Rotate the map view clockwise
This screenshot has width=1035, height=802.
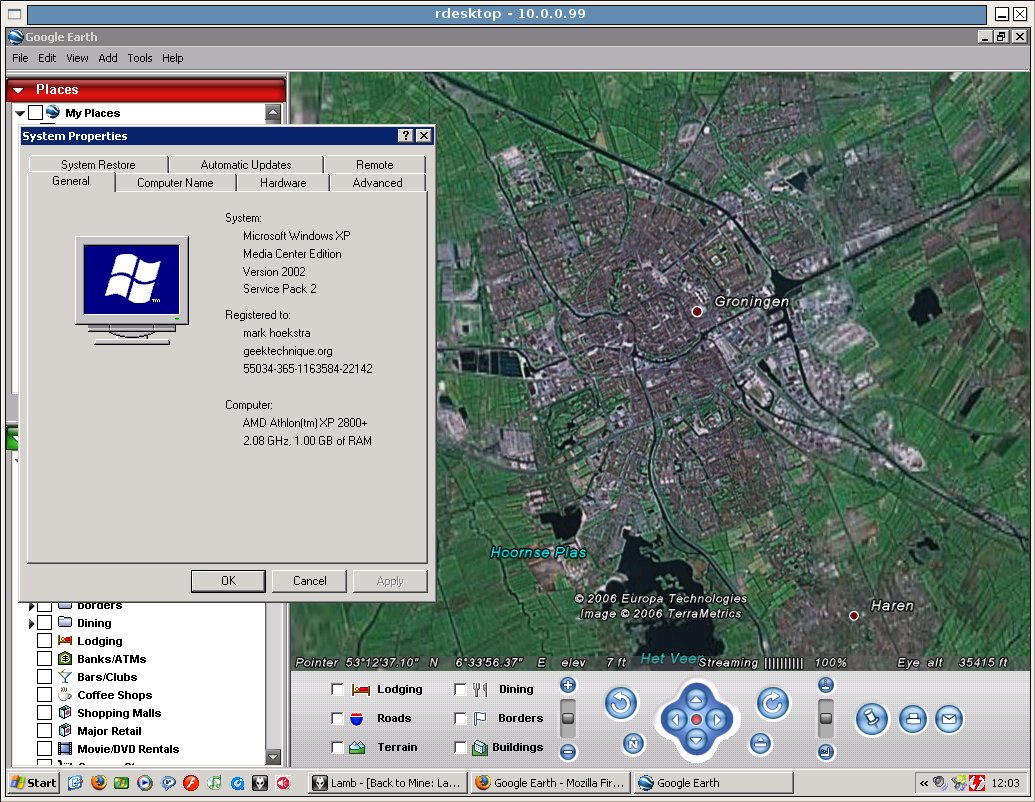pos(773,703)
